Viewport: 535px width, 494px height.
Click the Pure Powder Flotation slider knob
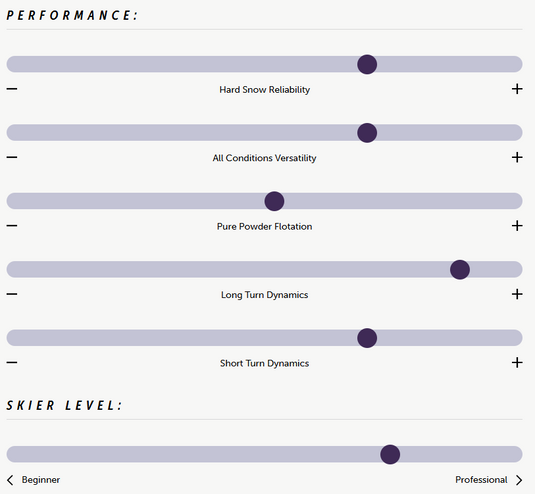[274, 201]
